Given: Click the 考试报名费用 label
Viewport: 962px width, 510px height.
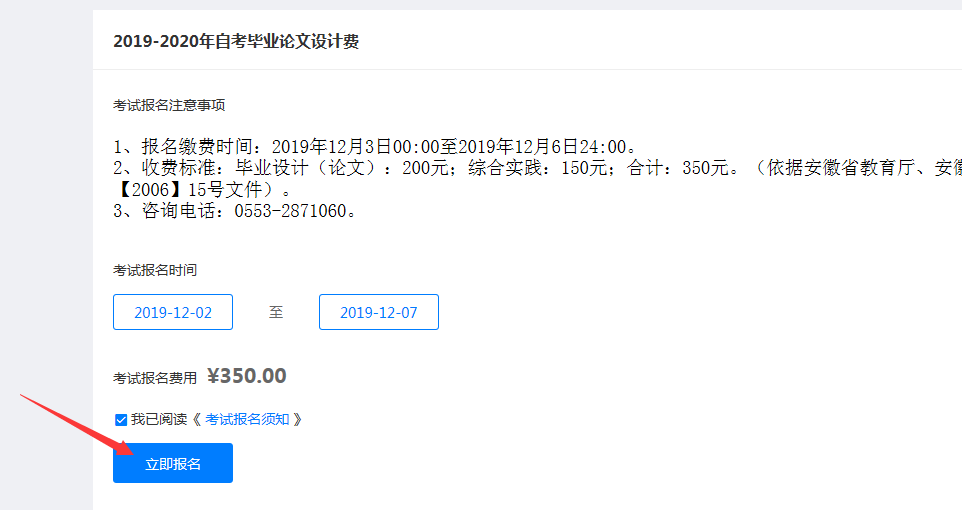Looking at the screenshot, I should point(155,378).
